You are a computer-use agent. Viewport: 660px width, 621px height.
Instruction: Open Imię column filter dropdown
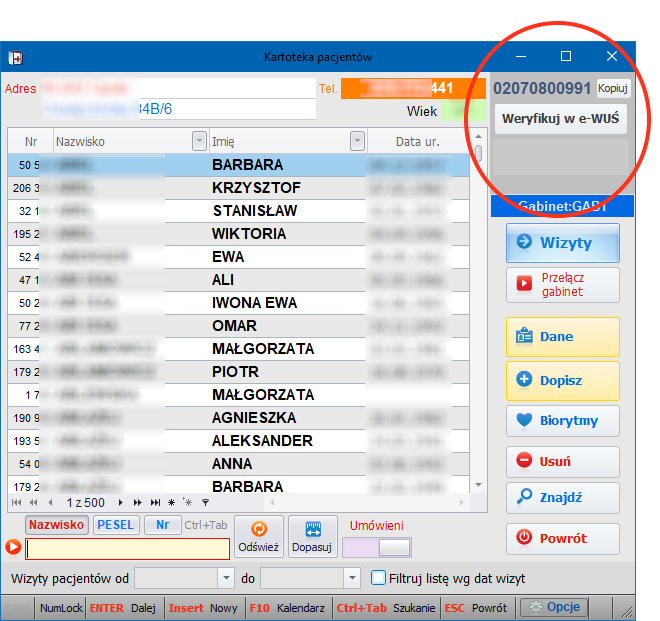(x=356, y=142)
